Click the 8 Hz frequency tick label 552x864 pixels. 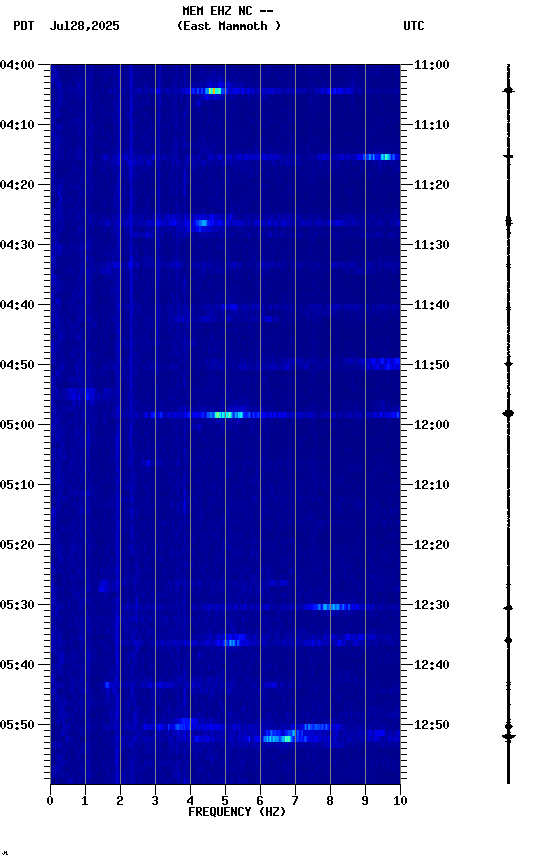pos(330,801)
